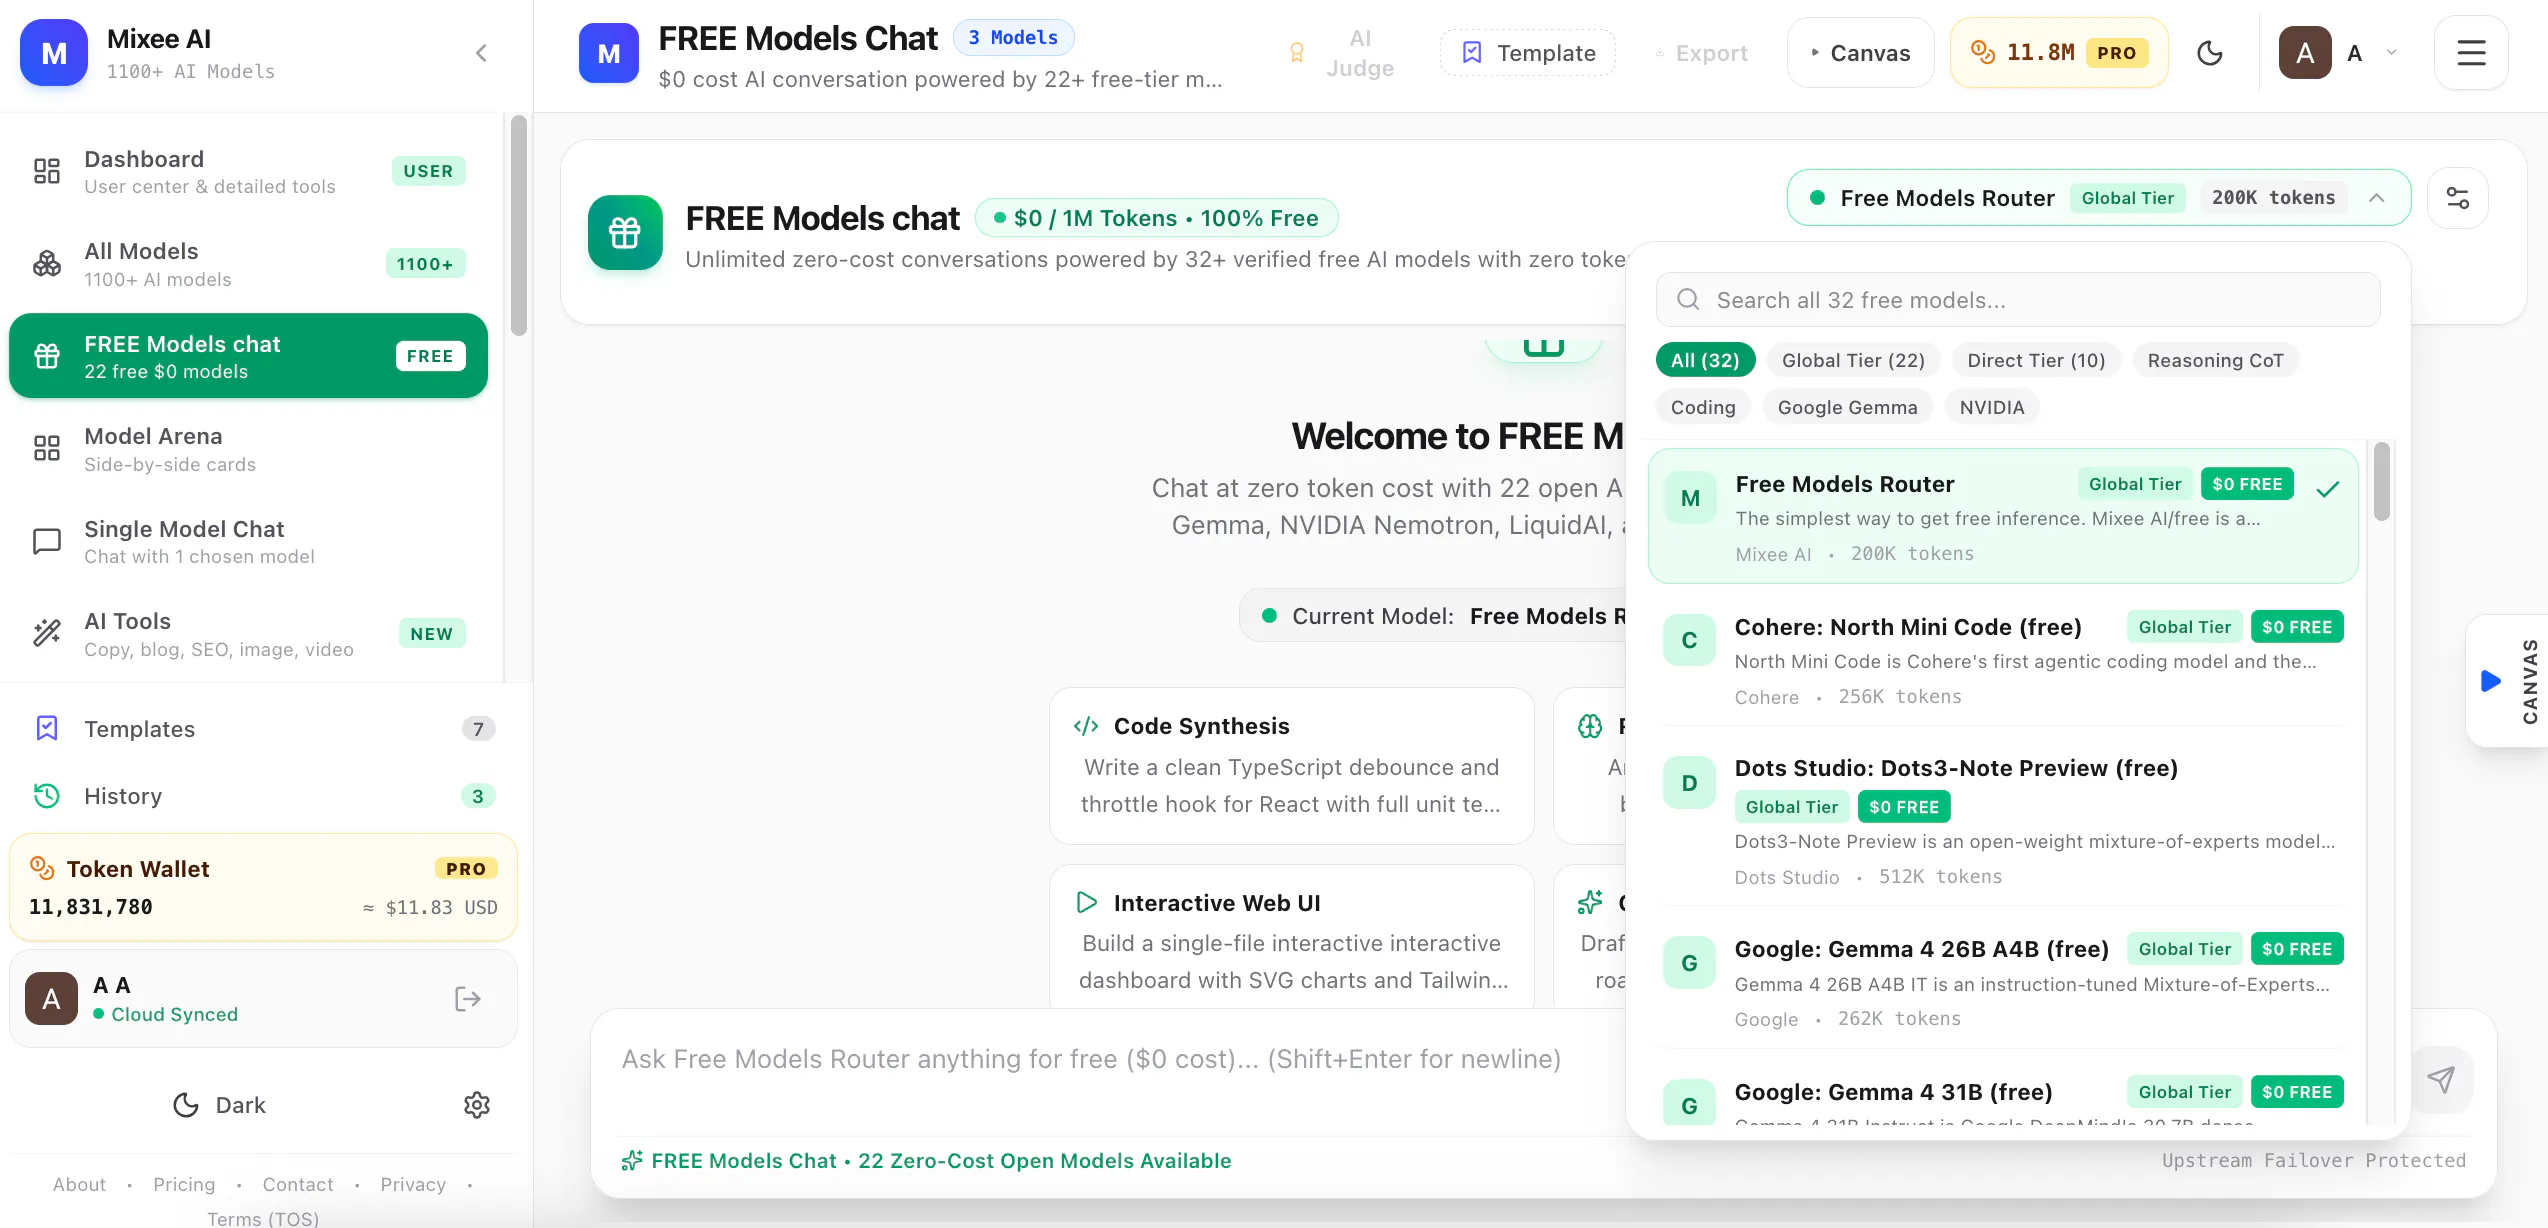Select the NVIDIA filter chip
Screen dimensions: 2548x1228
pos(1991,407)
